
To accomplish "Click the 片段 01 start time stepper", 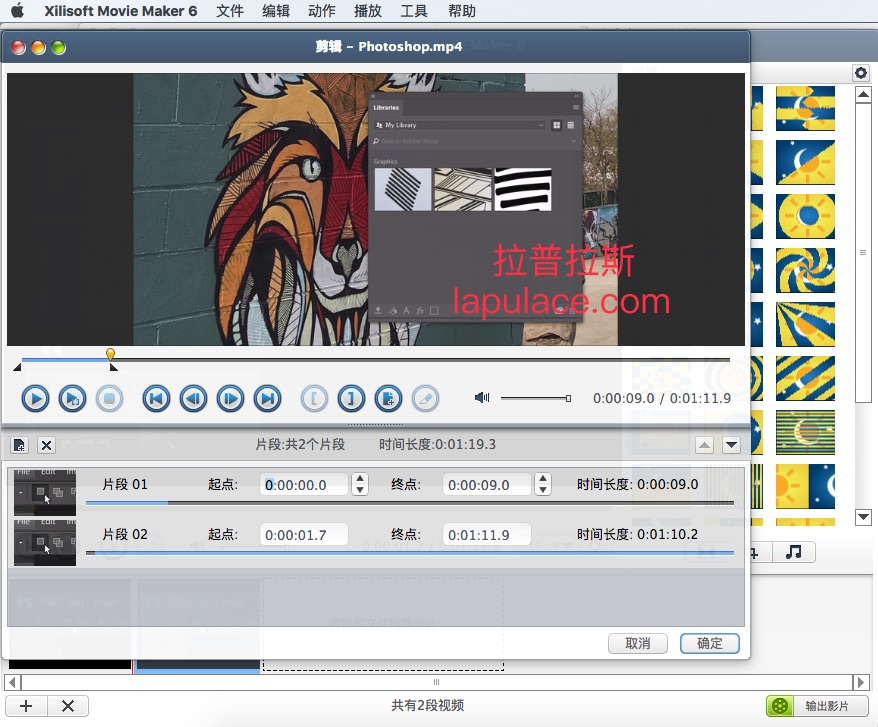I will point(360,484).
